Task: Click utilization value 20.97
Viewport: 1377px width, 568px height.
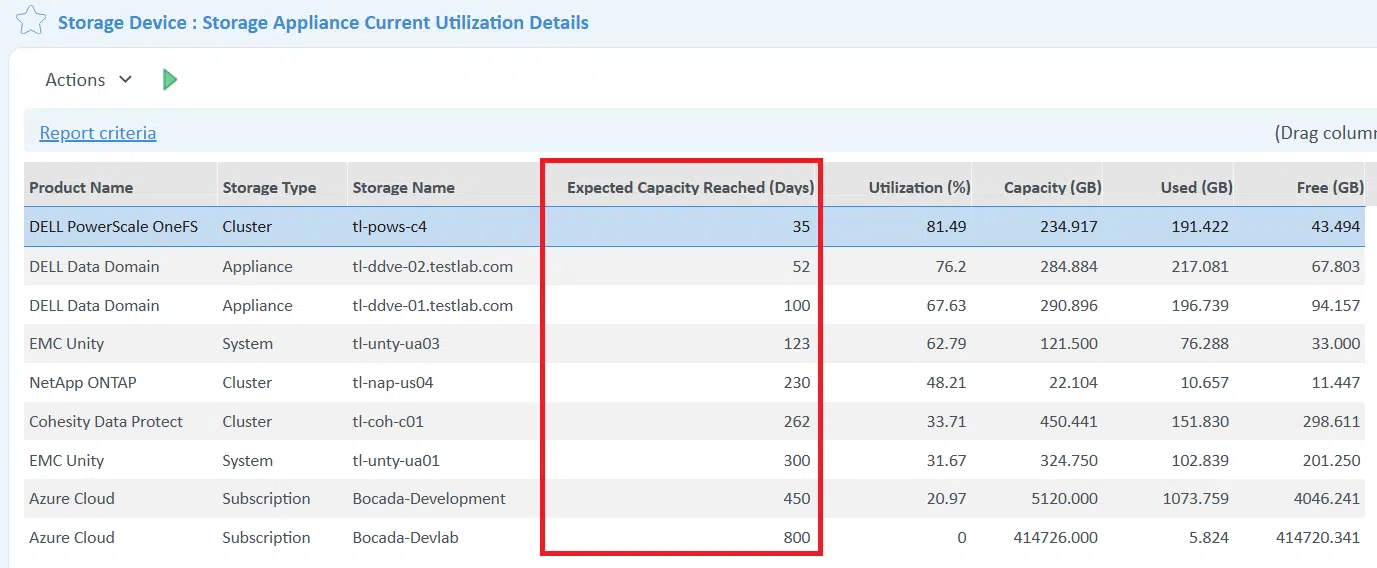Action: point(946,499)
